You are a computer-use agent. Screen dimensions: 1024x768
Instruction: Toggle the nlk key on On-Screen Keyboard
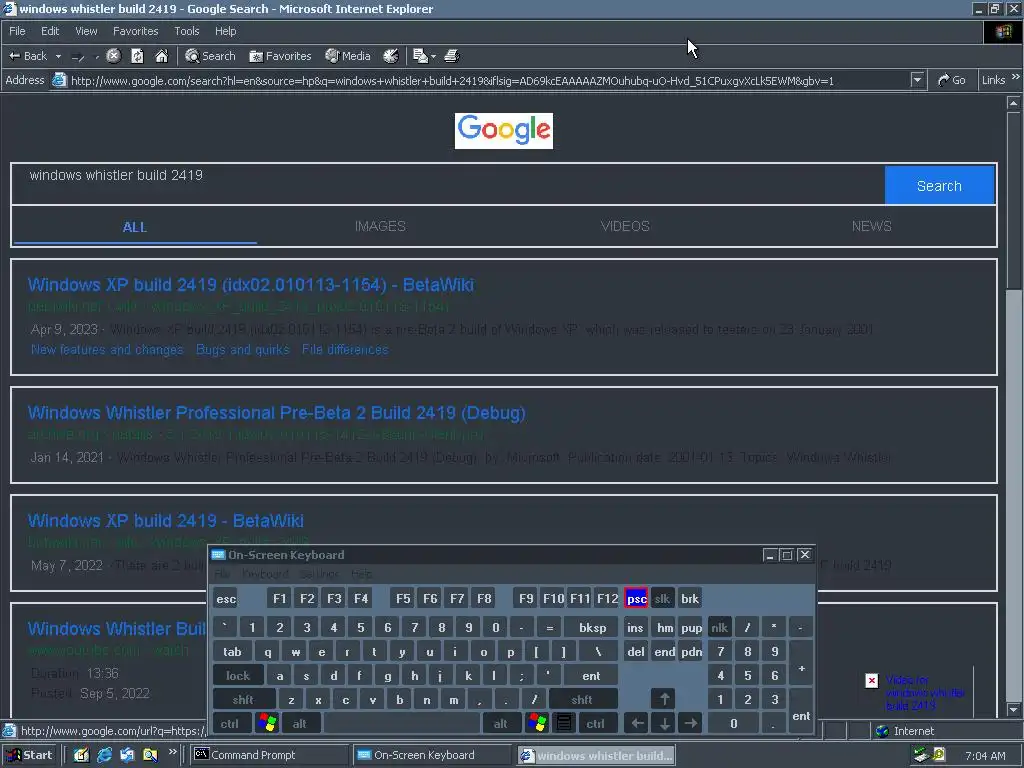[x=720, y=628]
